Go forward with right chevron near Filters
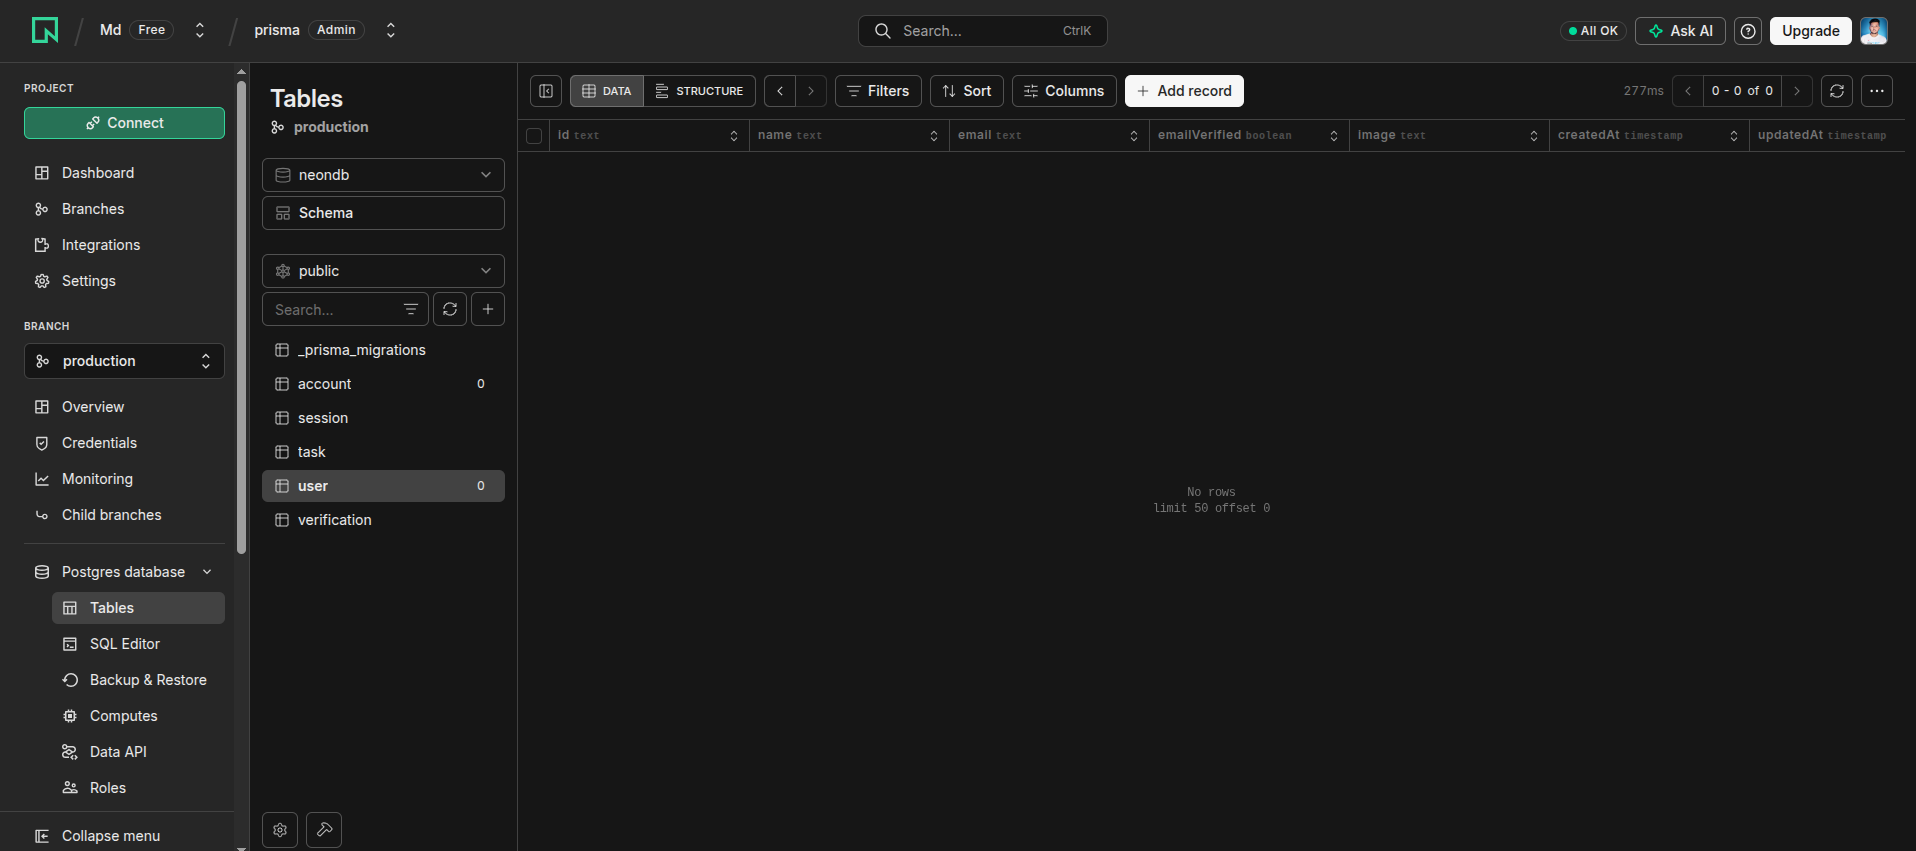 (x=811, y=91)
